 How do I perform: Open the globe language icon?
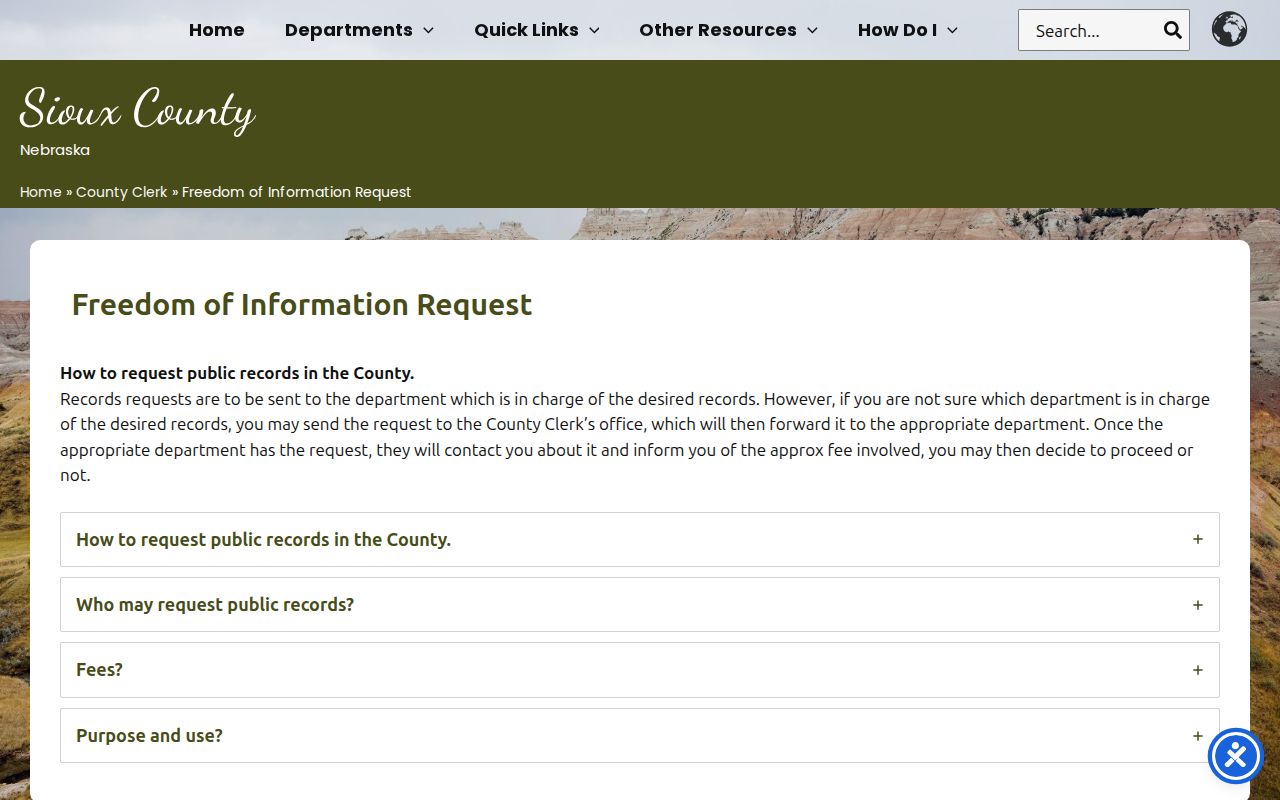(1229, 29)
